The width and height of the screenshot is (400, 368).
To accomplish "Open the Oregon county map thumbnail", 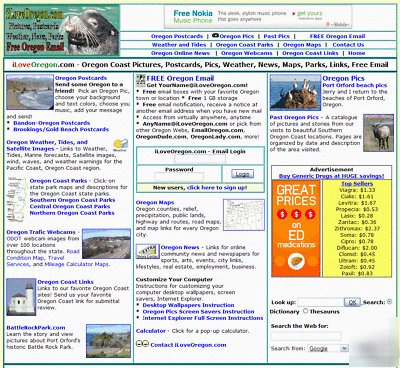I will 244,215.
